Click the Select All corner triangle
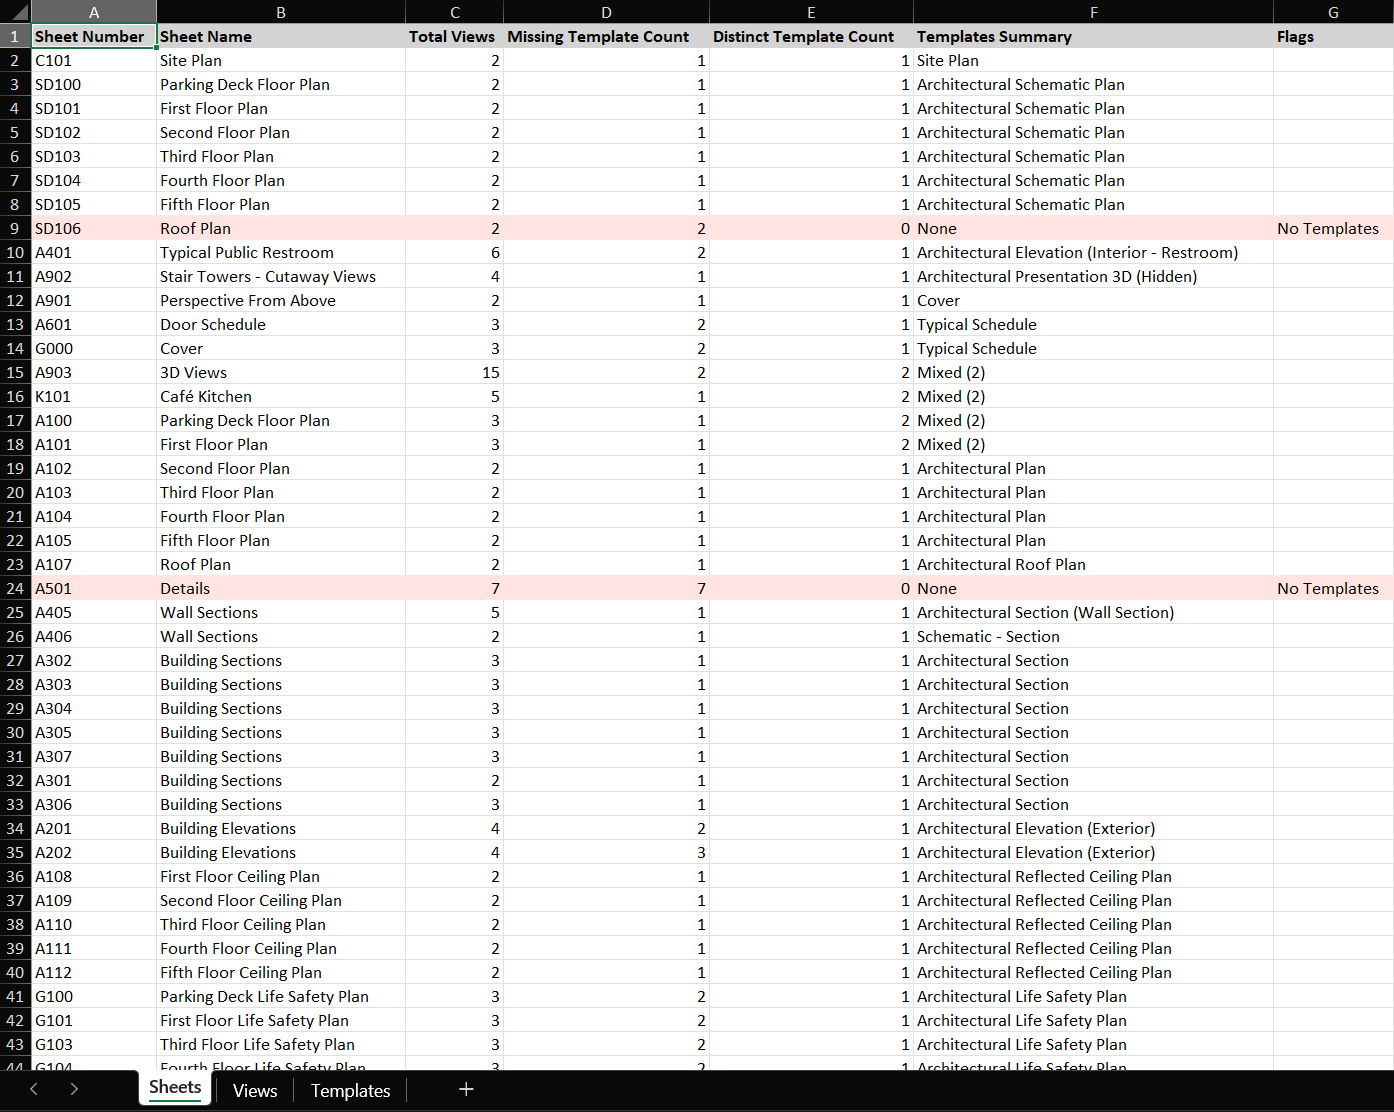The width and height of the screenshot is (1394, 1112). point(16,12)
